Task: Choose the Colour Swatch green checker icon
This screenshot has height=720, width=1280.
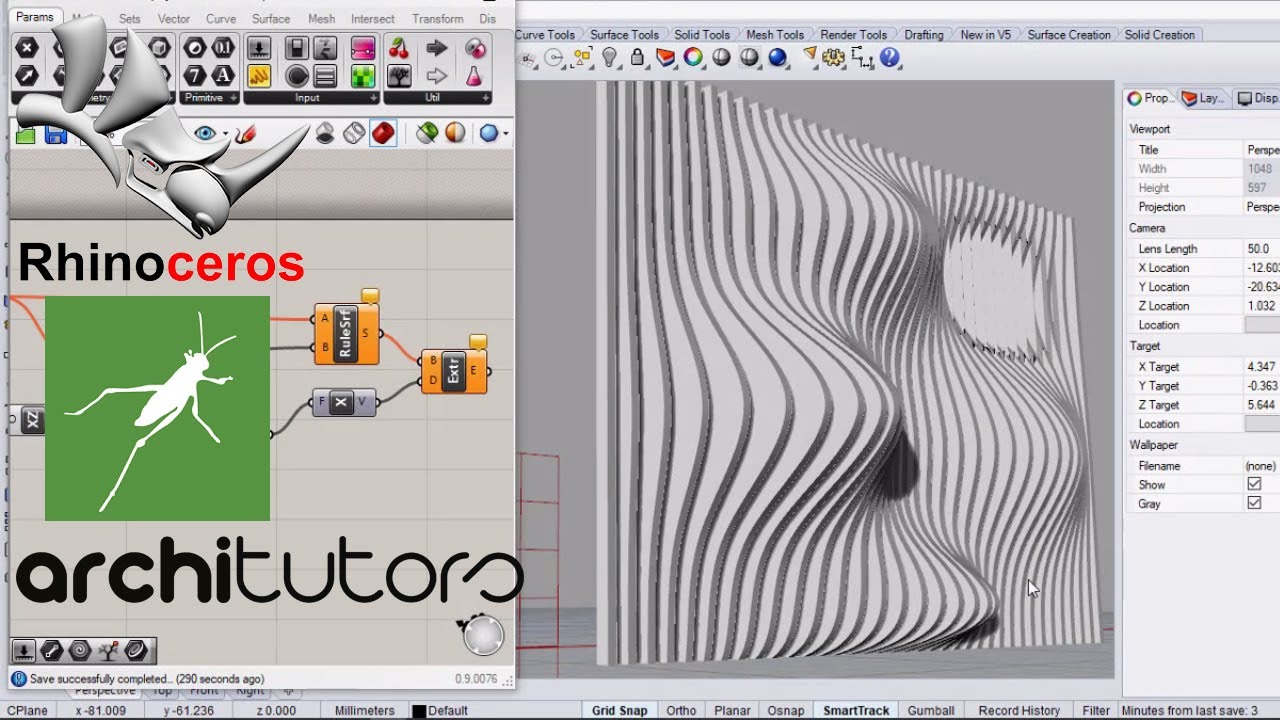Action: click(x=363, y=75)
